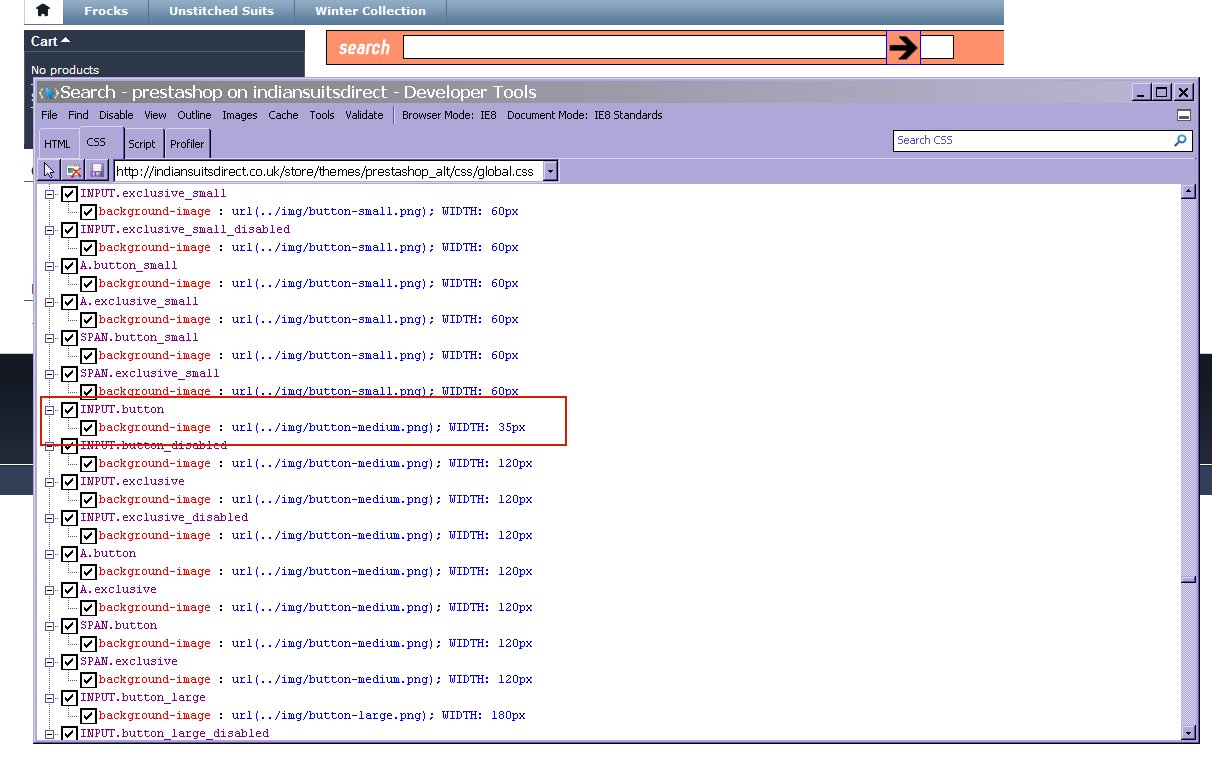This screenshot has width=1212, height=761.
Task: Click the CSS pane vertical scrollbar thumb
Action: click(1189, 579)
